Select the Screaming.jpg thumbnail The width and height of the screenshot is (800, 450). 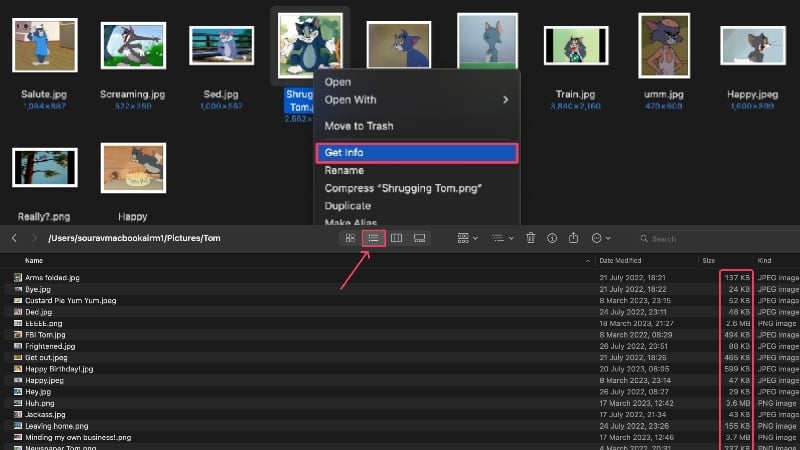(x=133, y=46)
